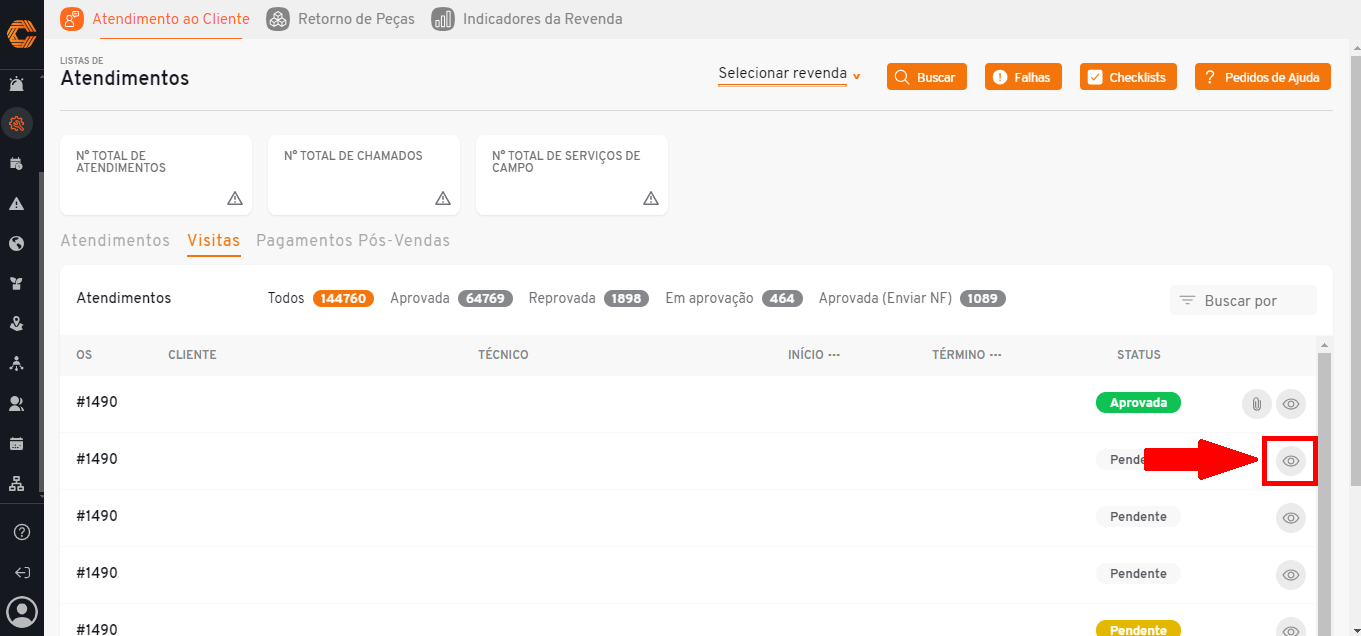Open the sprout plant sidebar icon
1361x636 pixels.
[16, 283]
